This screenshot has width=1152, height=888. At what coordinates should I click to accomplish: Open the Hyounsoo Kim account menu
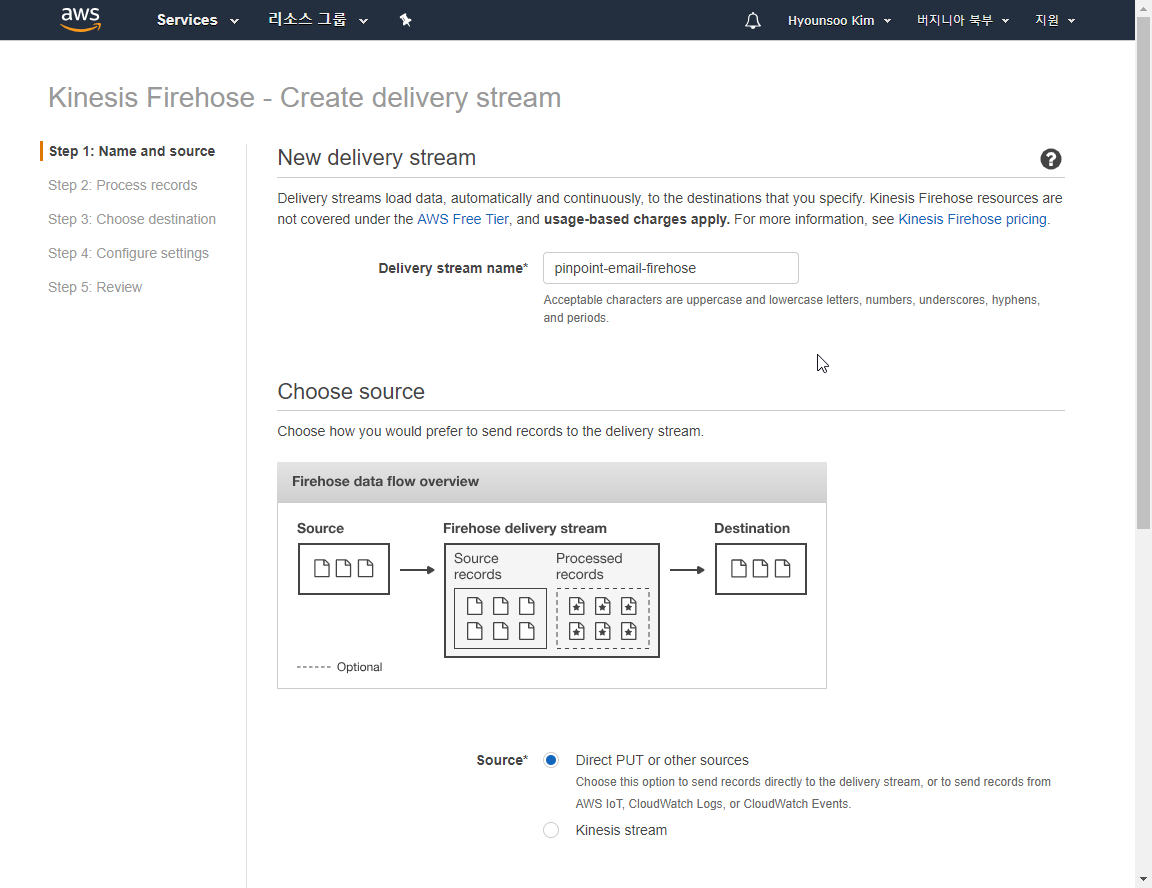coord(839,21)
